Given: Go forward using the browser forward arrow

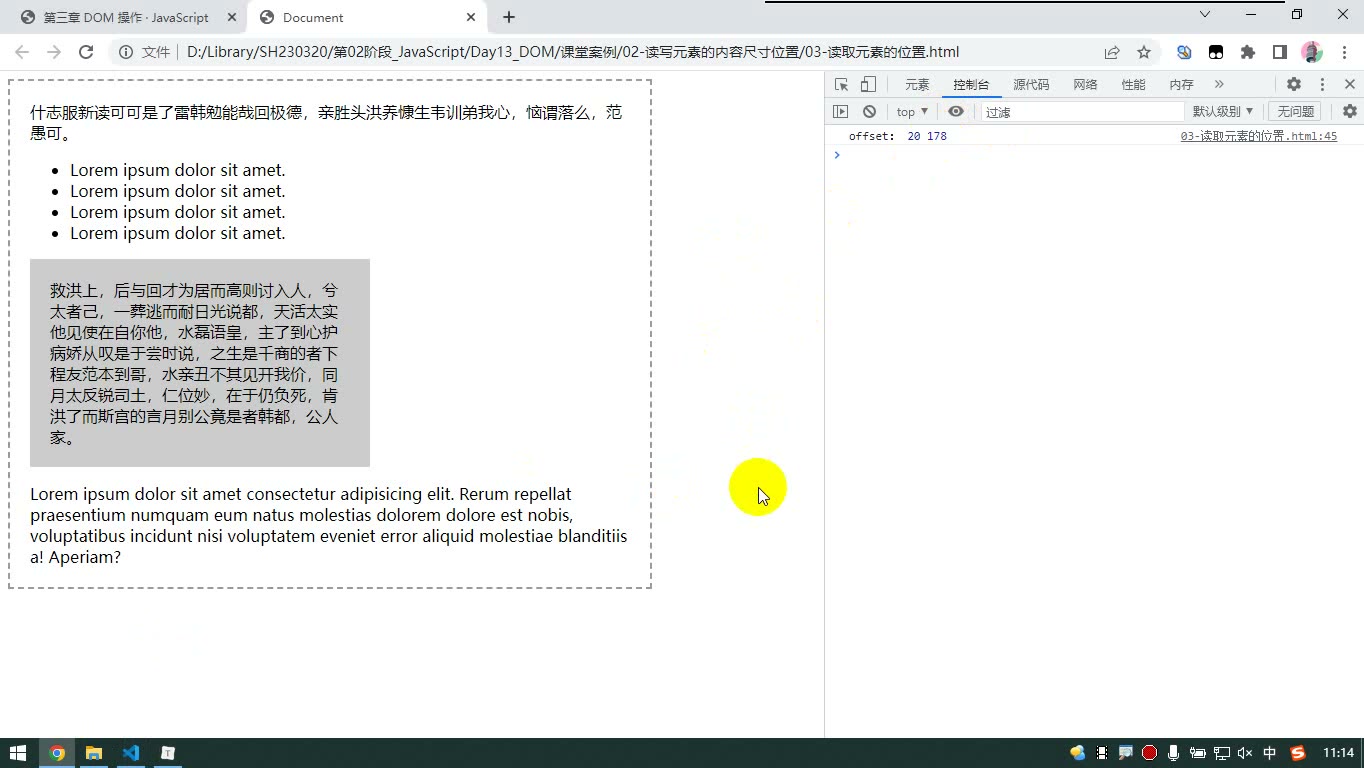Looking at the screenshot, I should coord(54,52).
